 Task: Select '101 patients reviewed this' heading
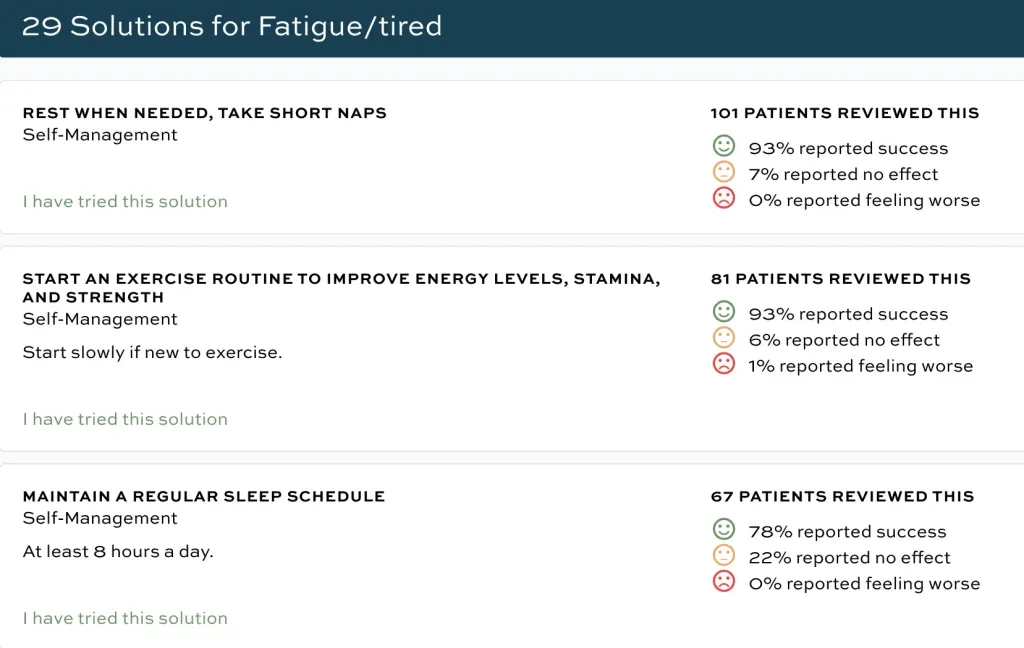(844, 113)
